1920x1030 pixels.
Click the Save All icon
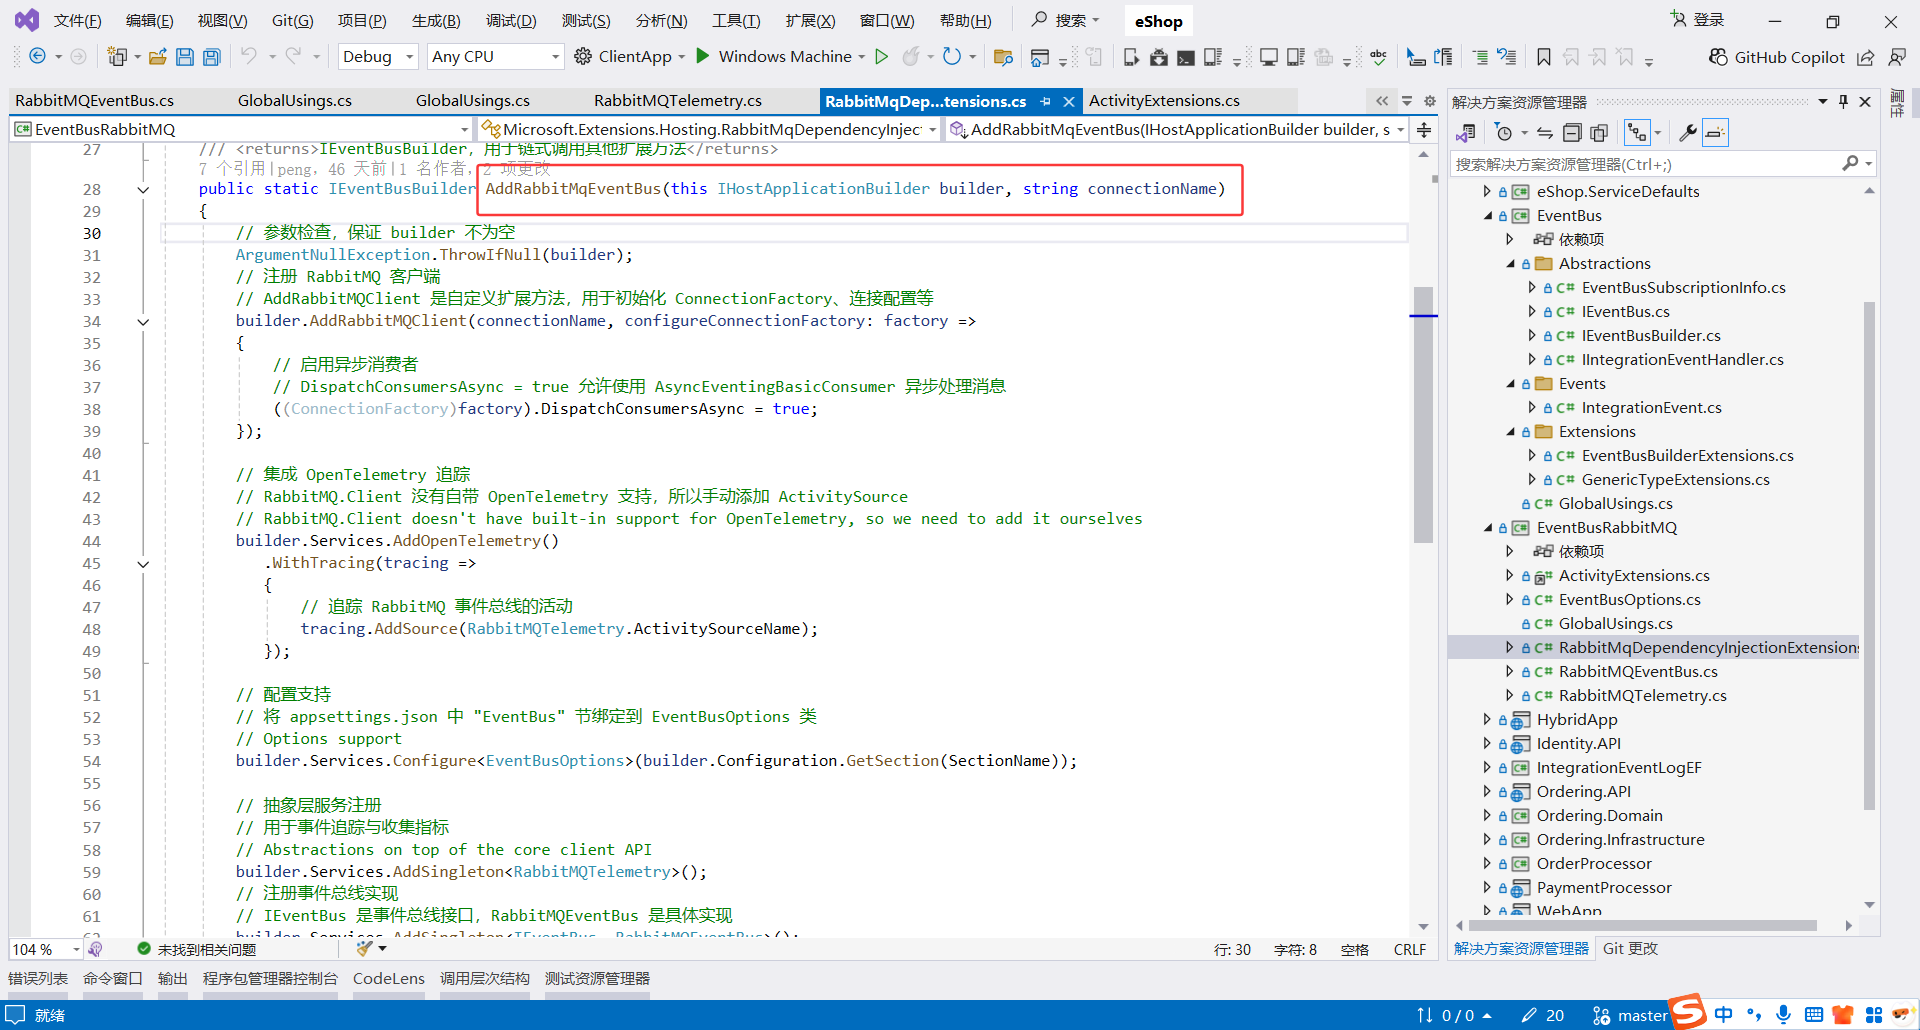[211, 57]
